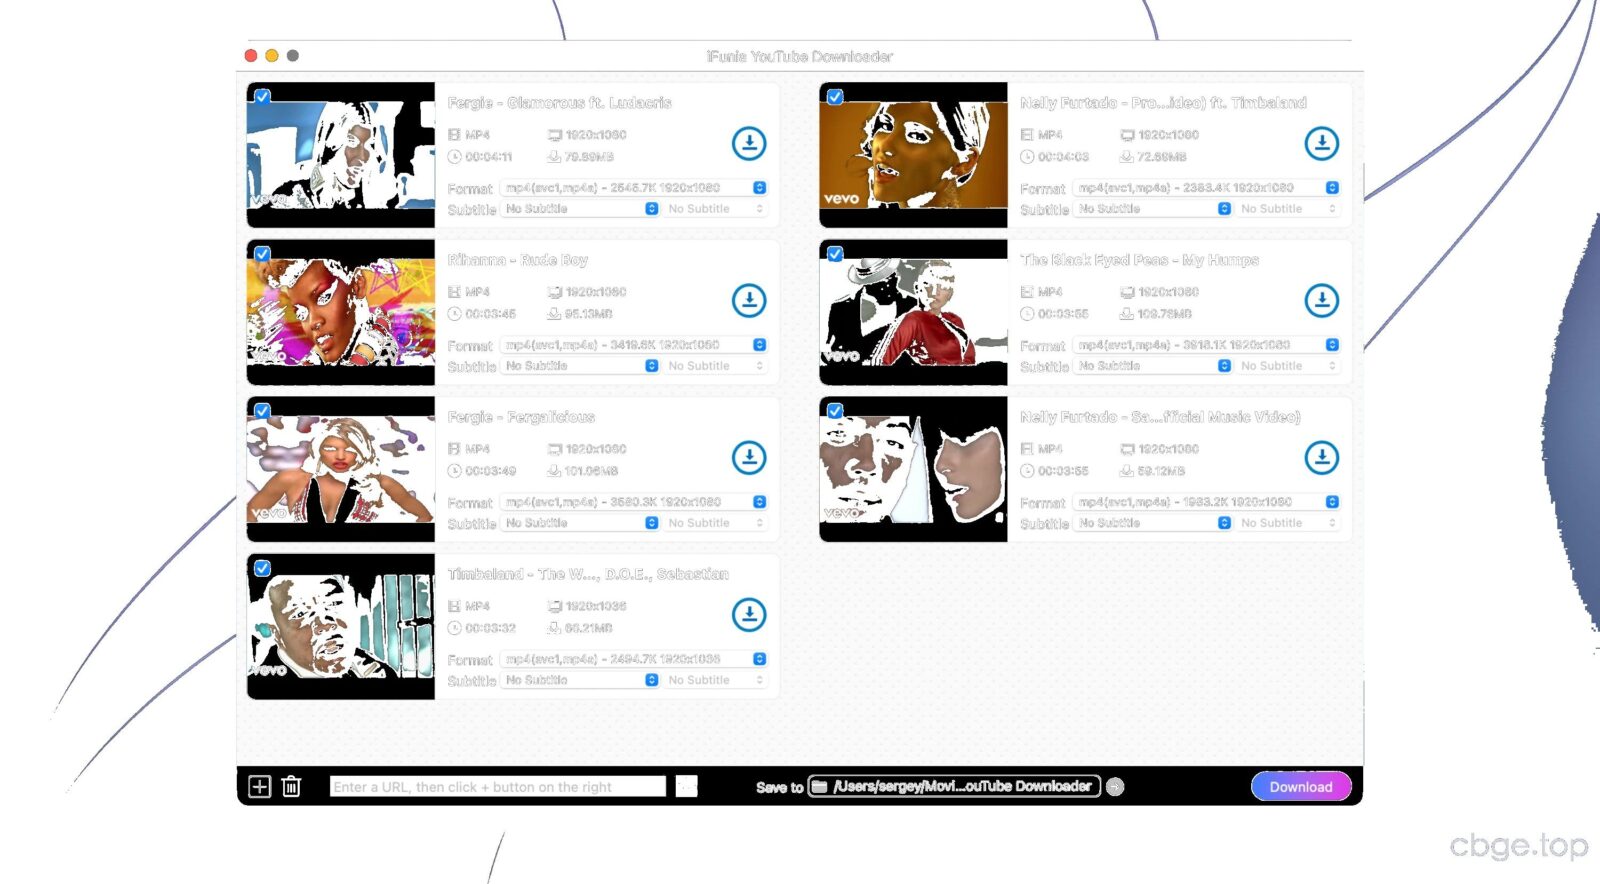Expand Format dropdown for My Humps
The width and height of the screenshot is (1600, 884).
1206,345
